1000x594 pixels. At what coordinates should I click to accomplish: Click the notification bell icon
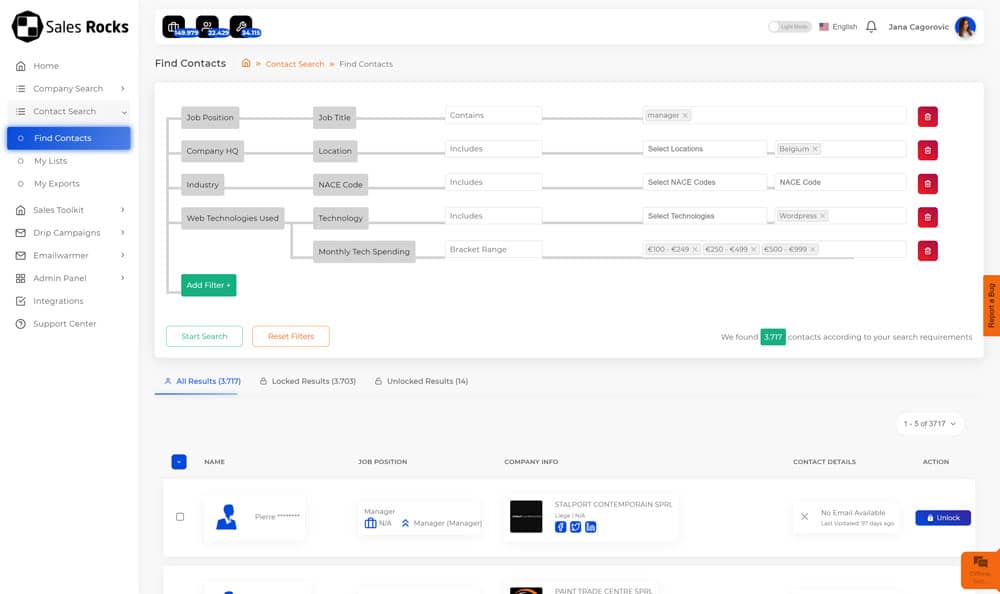[871, 27]
